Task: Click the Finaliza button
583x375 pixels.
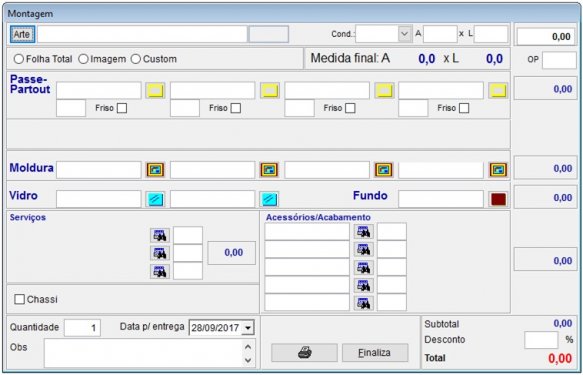Action: [375, 352]
